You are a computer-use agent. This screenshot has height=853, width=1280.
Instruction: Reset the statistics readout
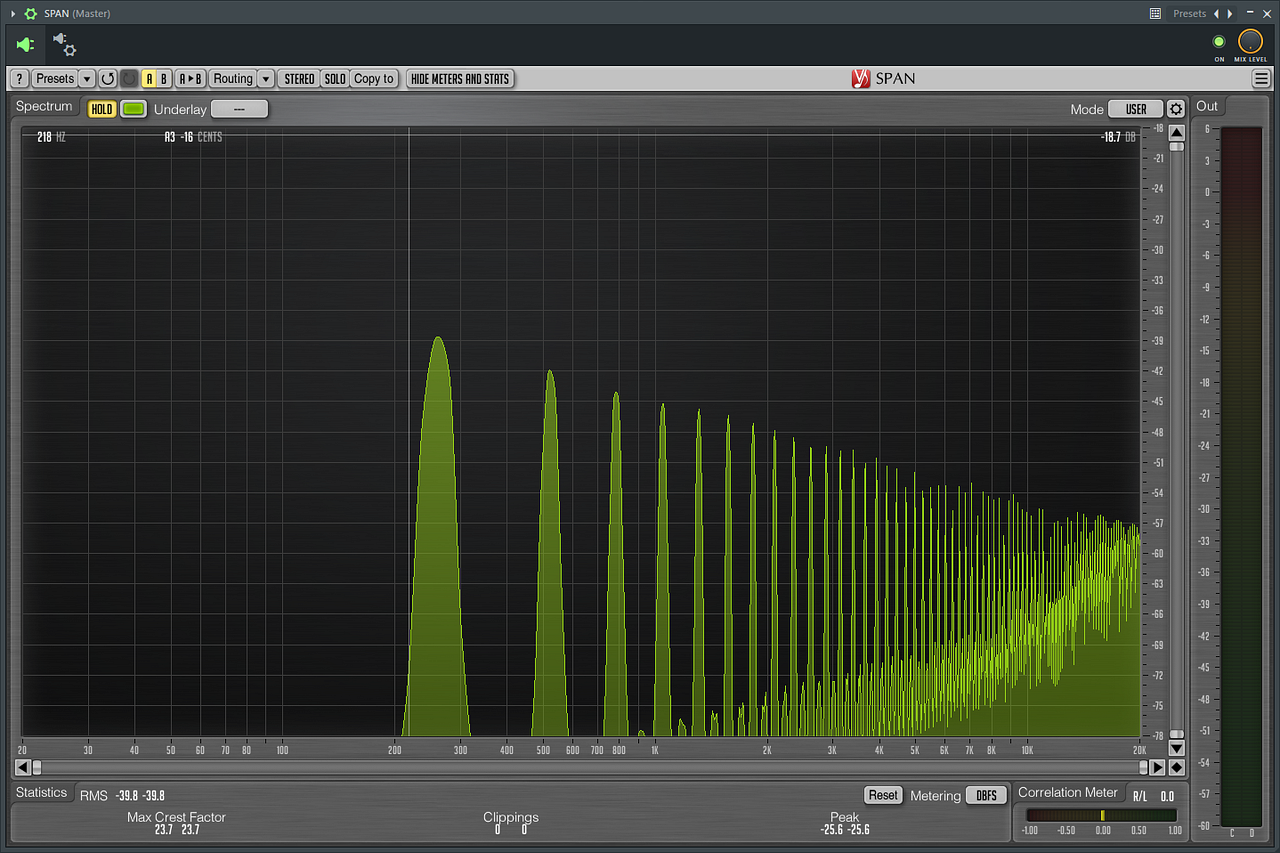[x=883, y=795]
